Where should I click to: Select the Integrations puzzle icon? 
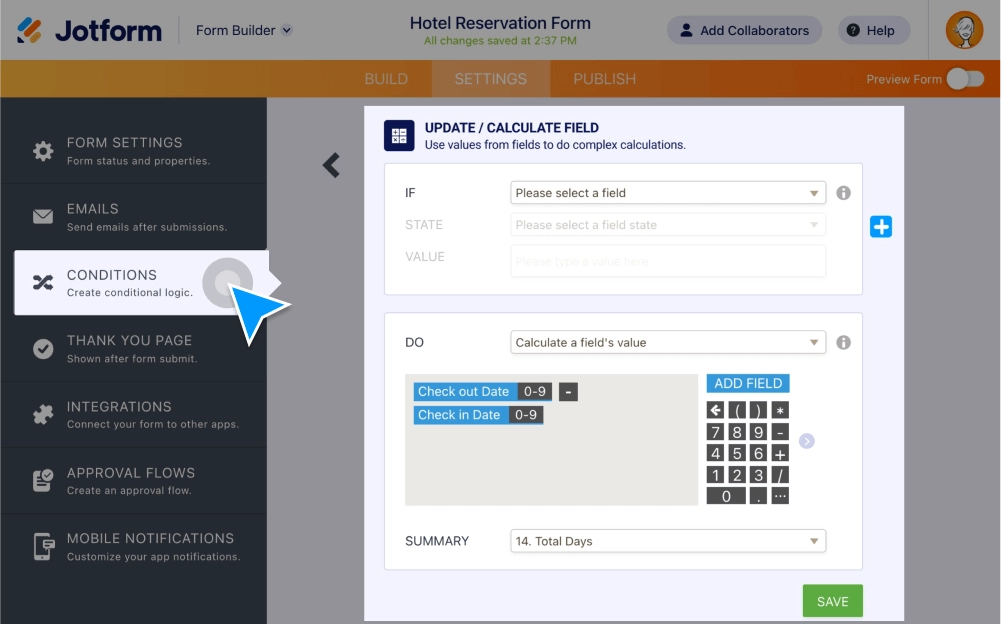42,414
